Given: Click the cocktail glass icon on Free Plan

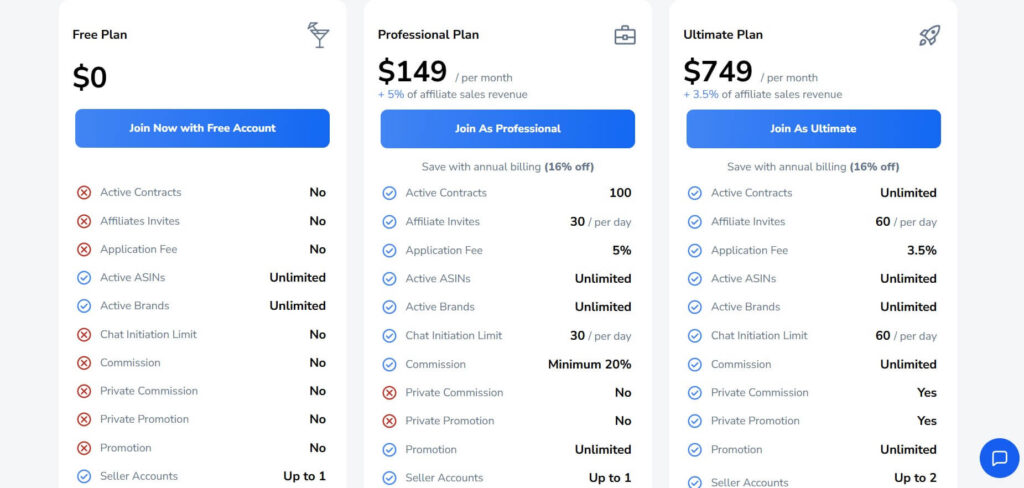Looking at the screenshot, I should pyautogui.click(x=319, y=35).
